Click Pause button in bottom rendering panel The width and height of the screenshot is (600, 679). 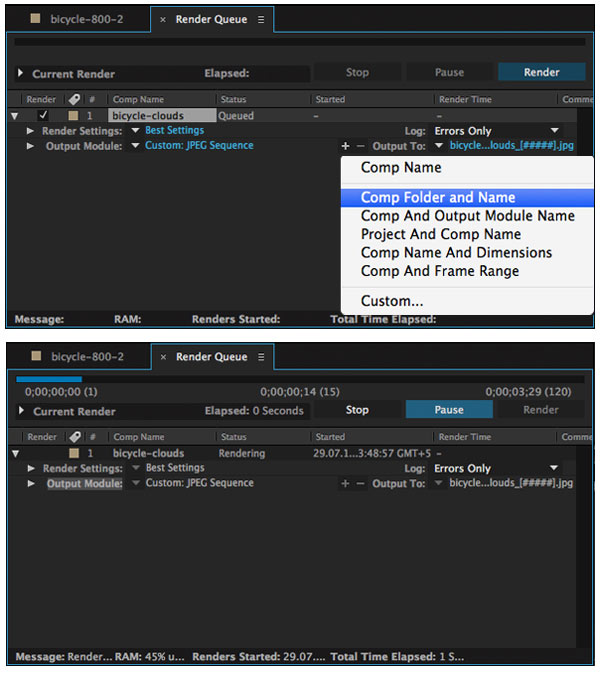coord(449,410)
